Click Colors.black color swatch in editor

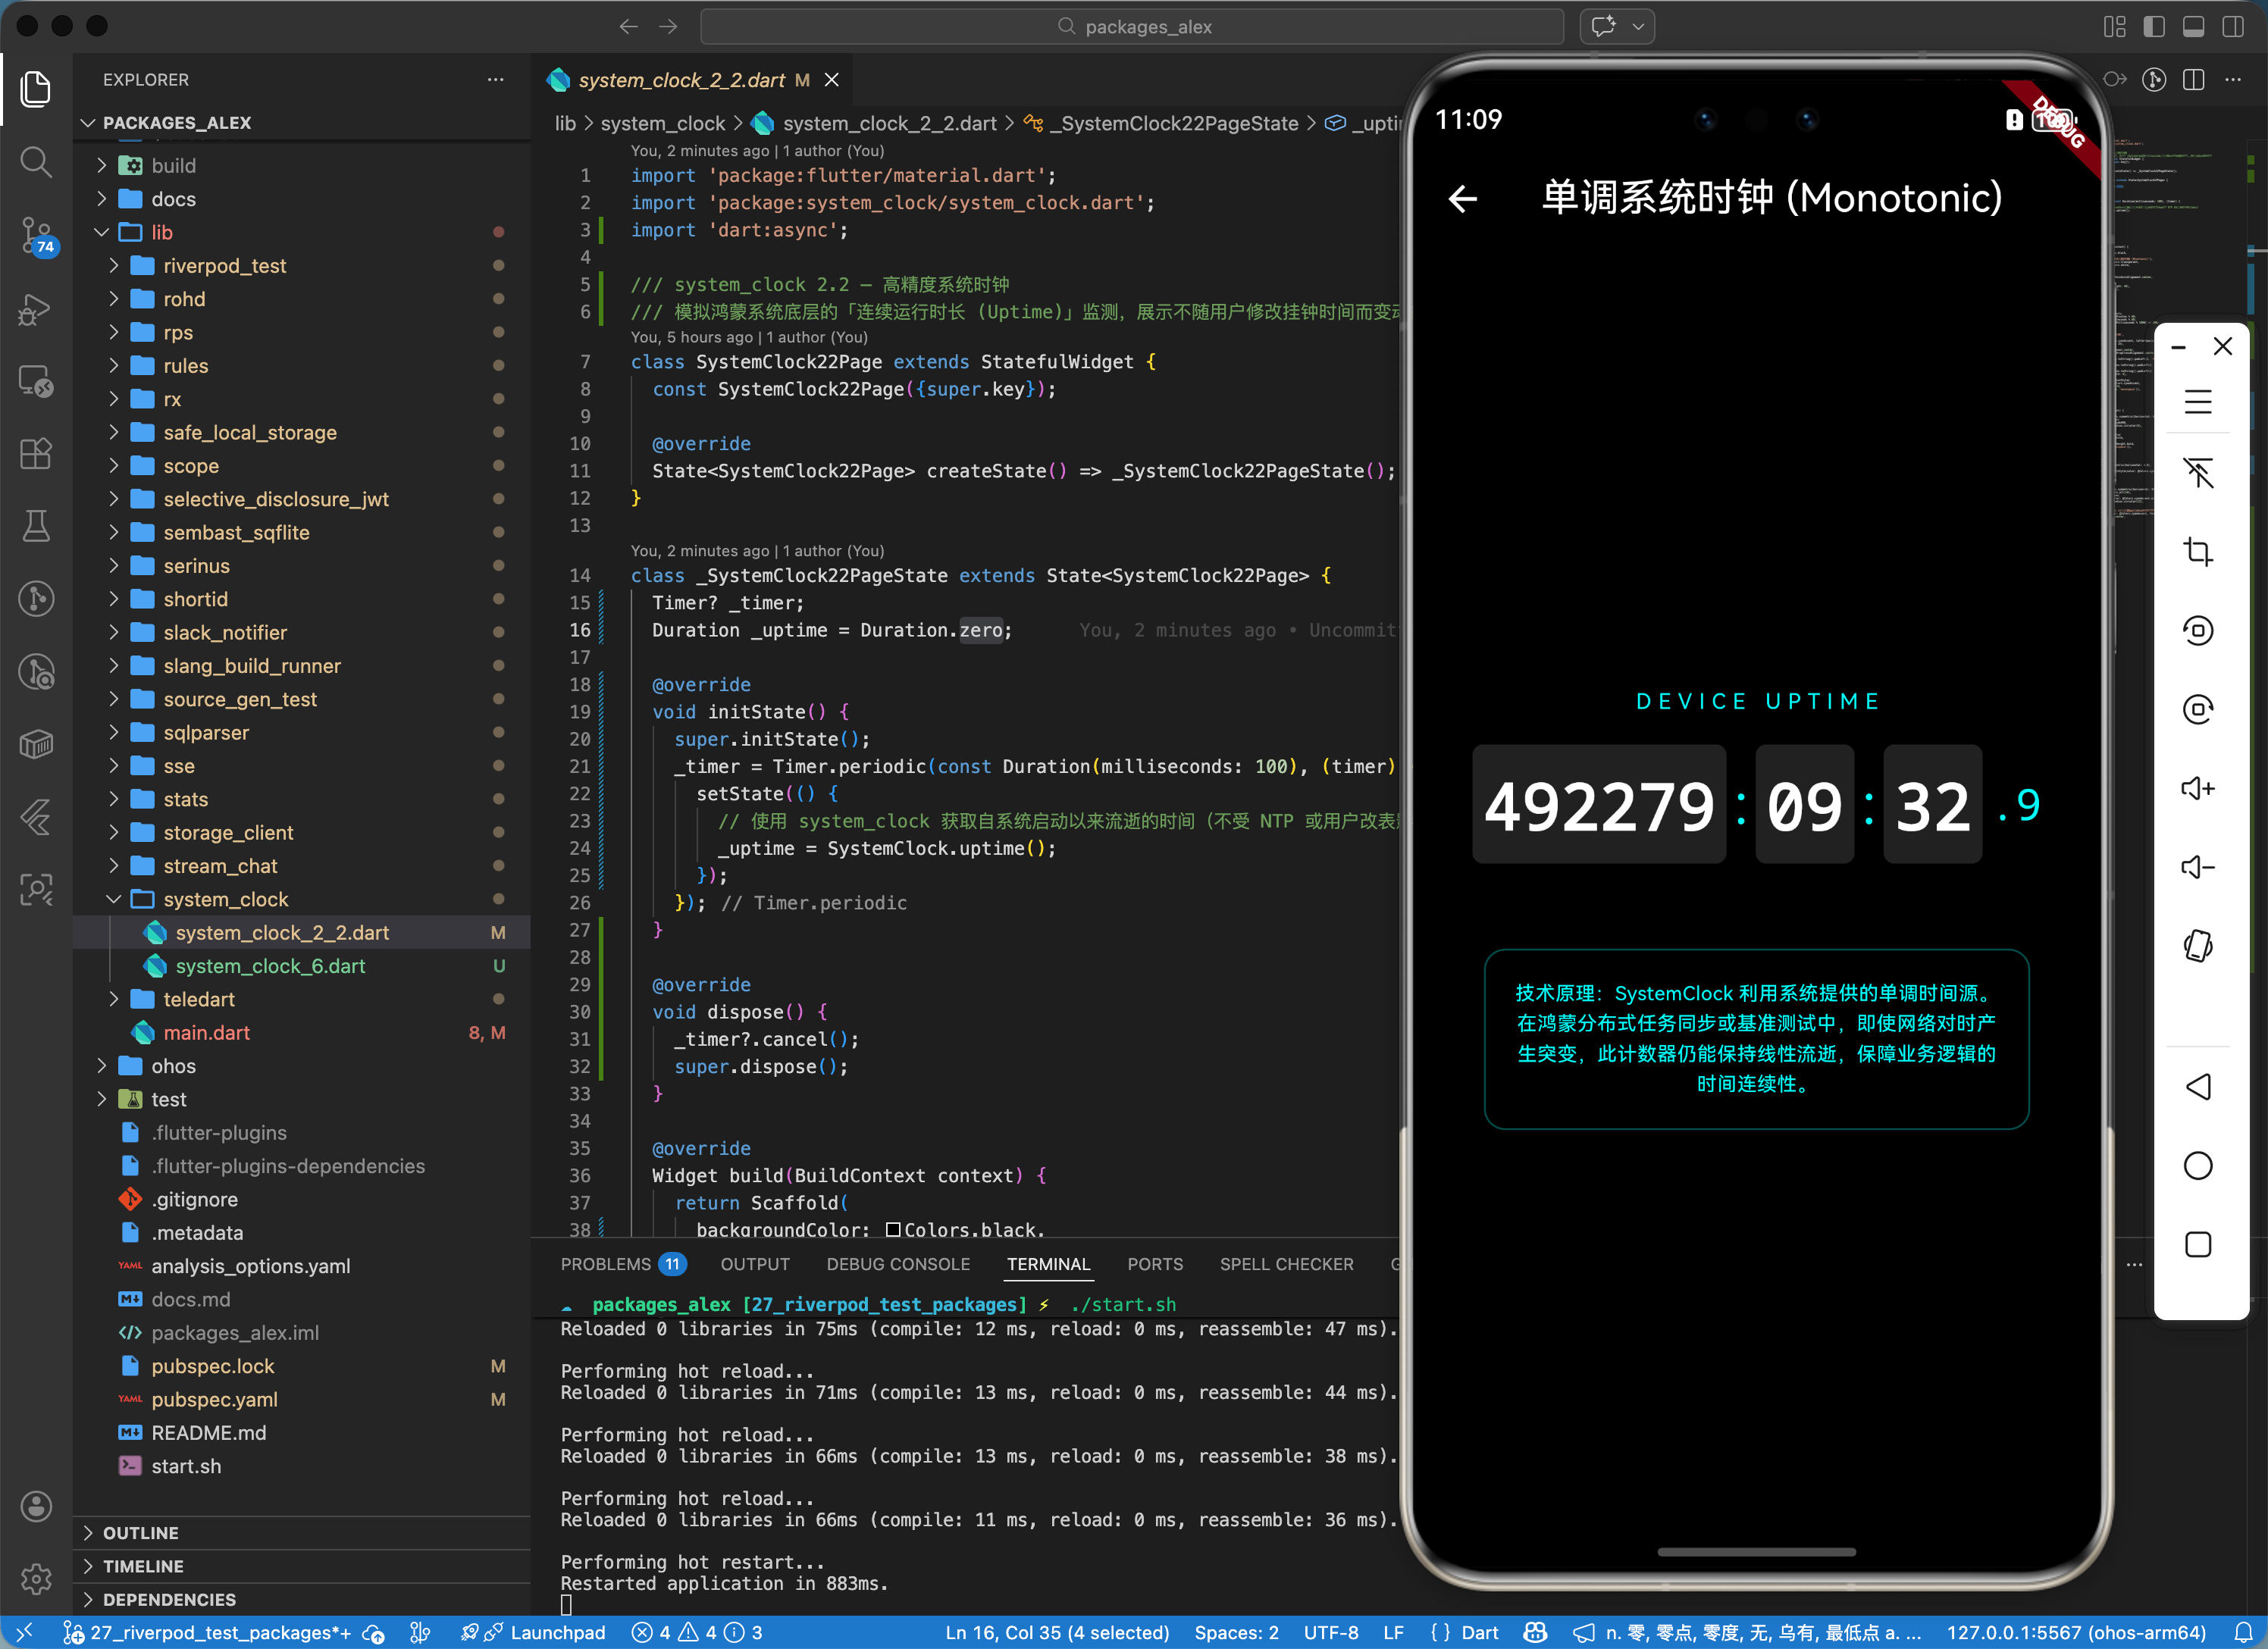tap(893, 1229)
